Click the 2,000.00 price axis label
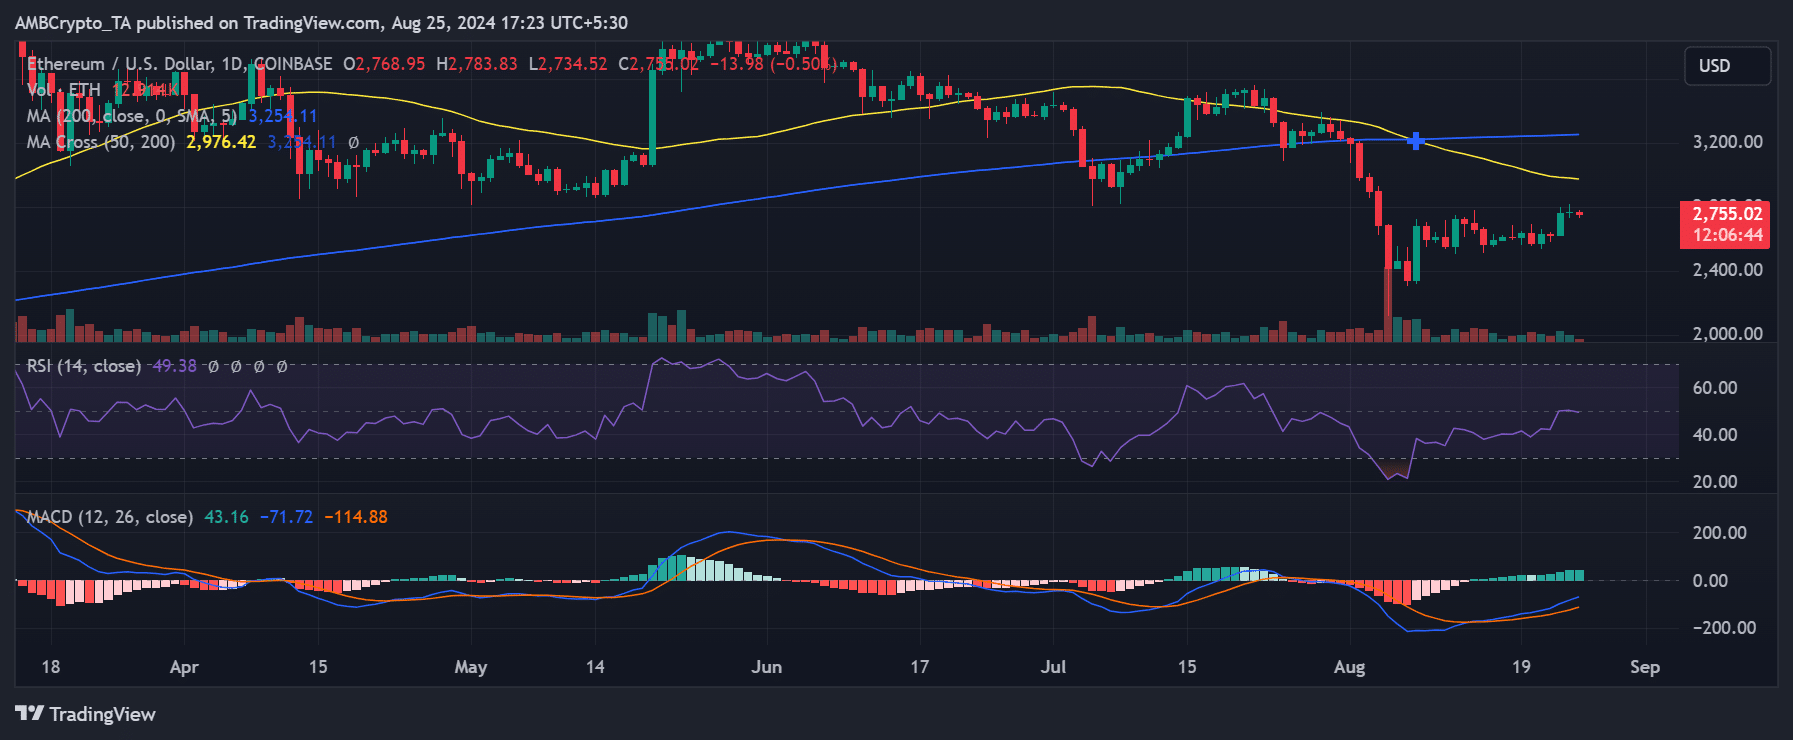Screen dimensions: 1793x740 click(x=1727, y=334)
